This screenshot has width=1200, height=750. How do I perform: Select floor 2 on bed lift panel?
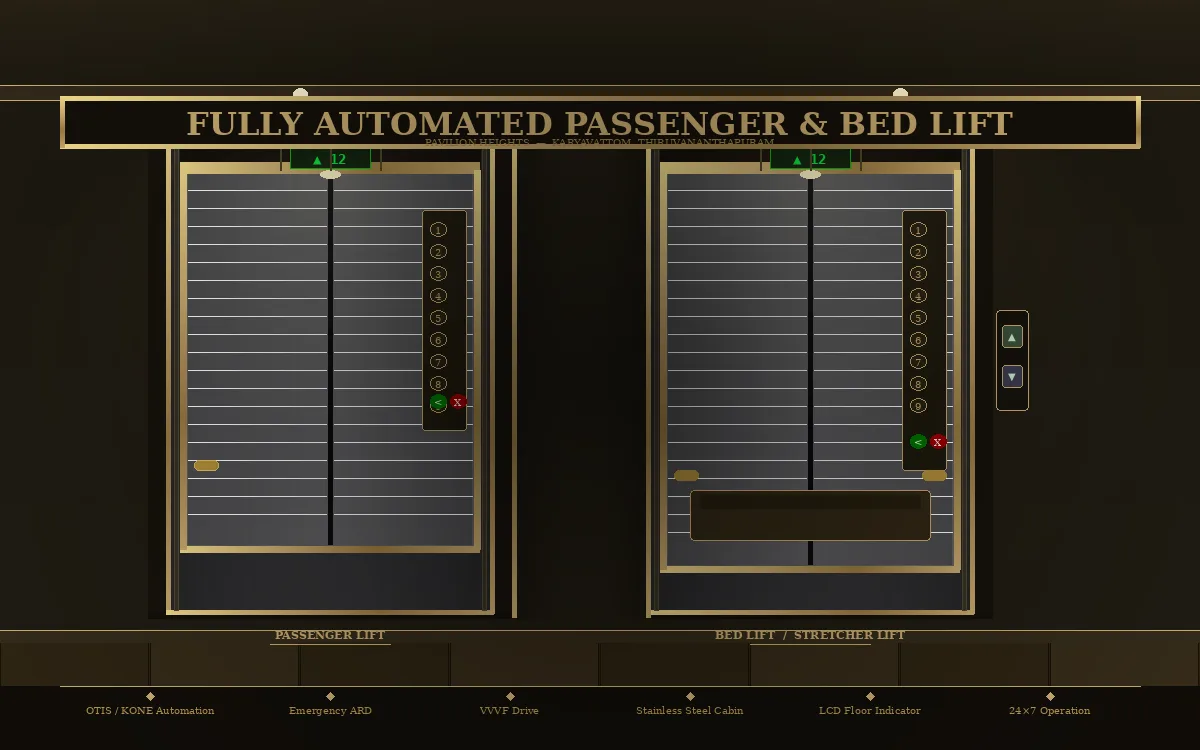point(918,252)
